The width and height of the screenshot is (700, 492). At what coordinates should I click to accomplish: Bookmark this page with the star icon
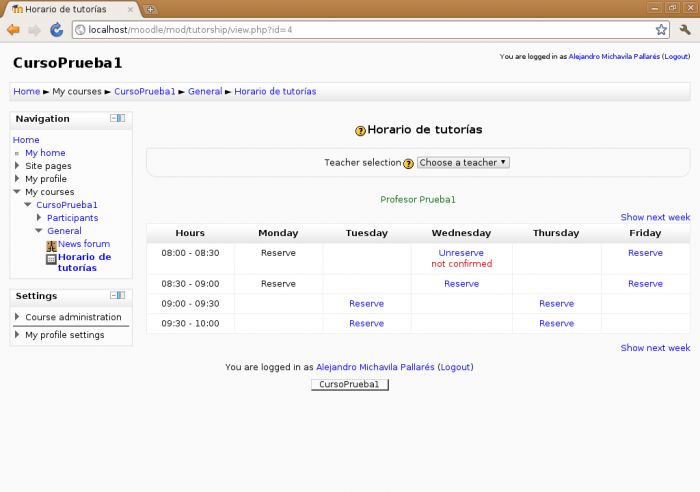661,30
